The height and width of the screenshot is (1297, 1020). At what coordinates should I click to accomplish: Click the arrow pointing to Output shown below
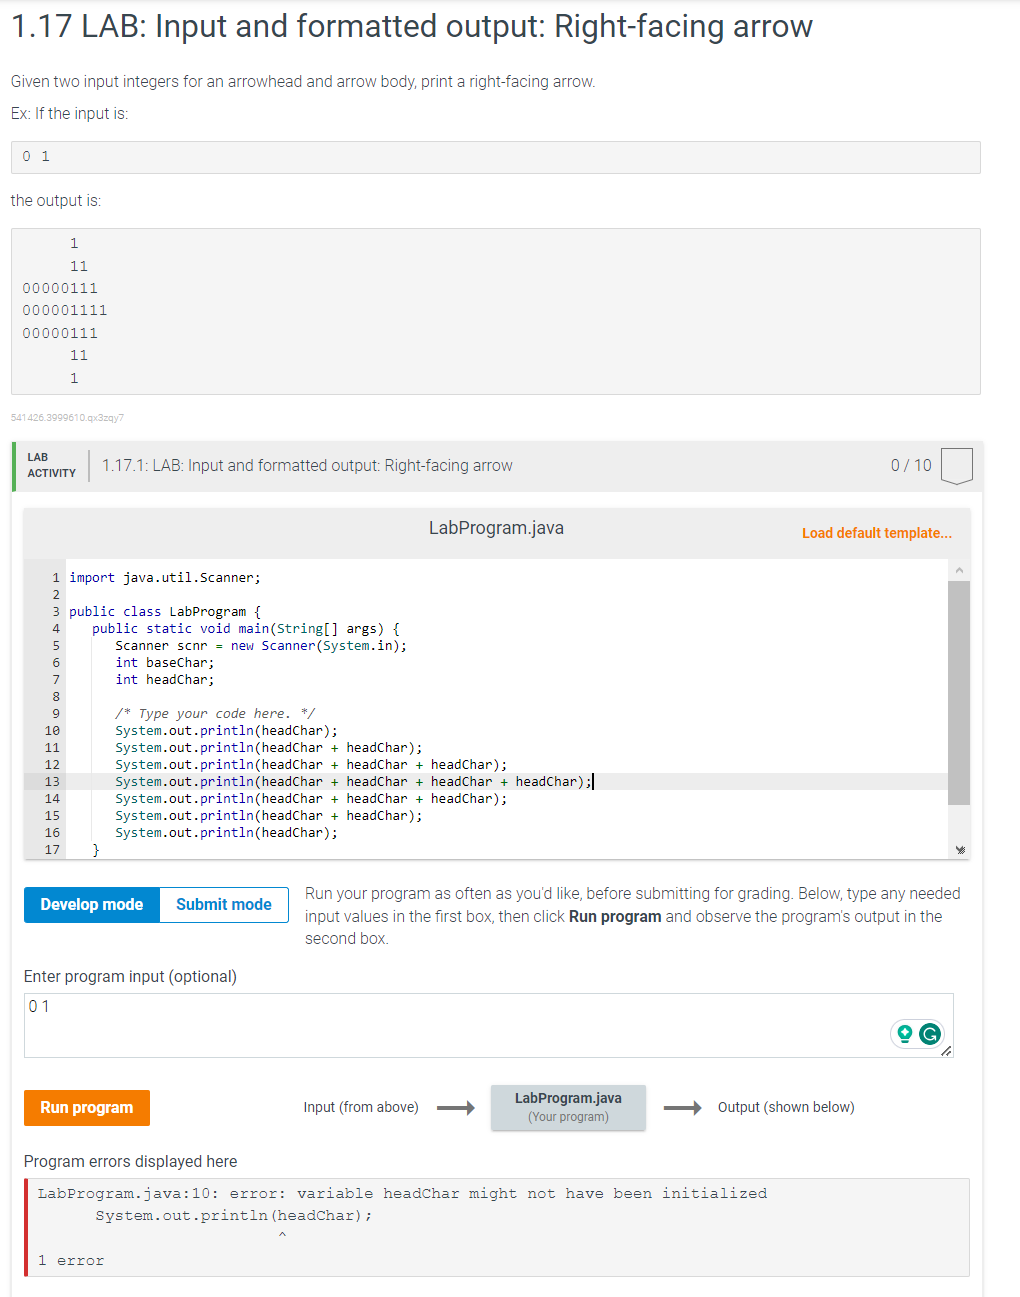684,1107
